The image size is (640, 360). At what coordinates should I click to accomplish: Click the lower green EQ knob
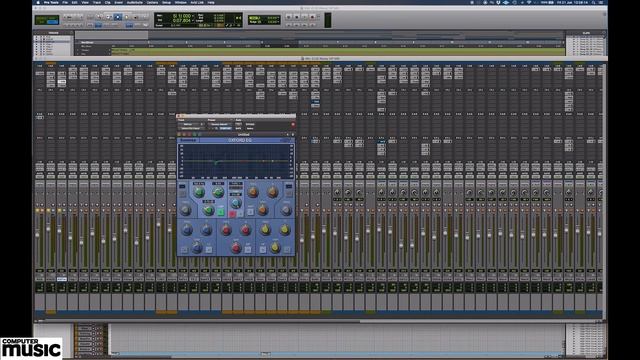click(x=209, y=210)
